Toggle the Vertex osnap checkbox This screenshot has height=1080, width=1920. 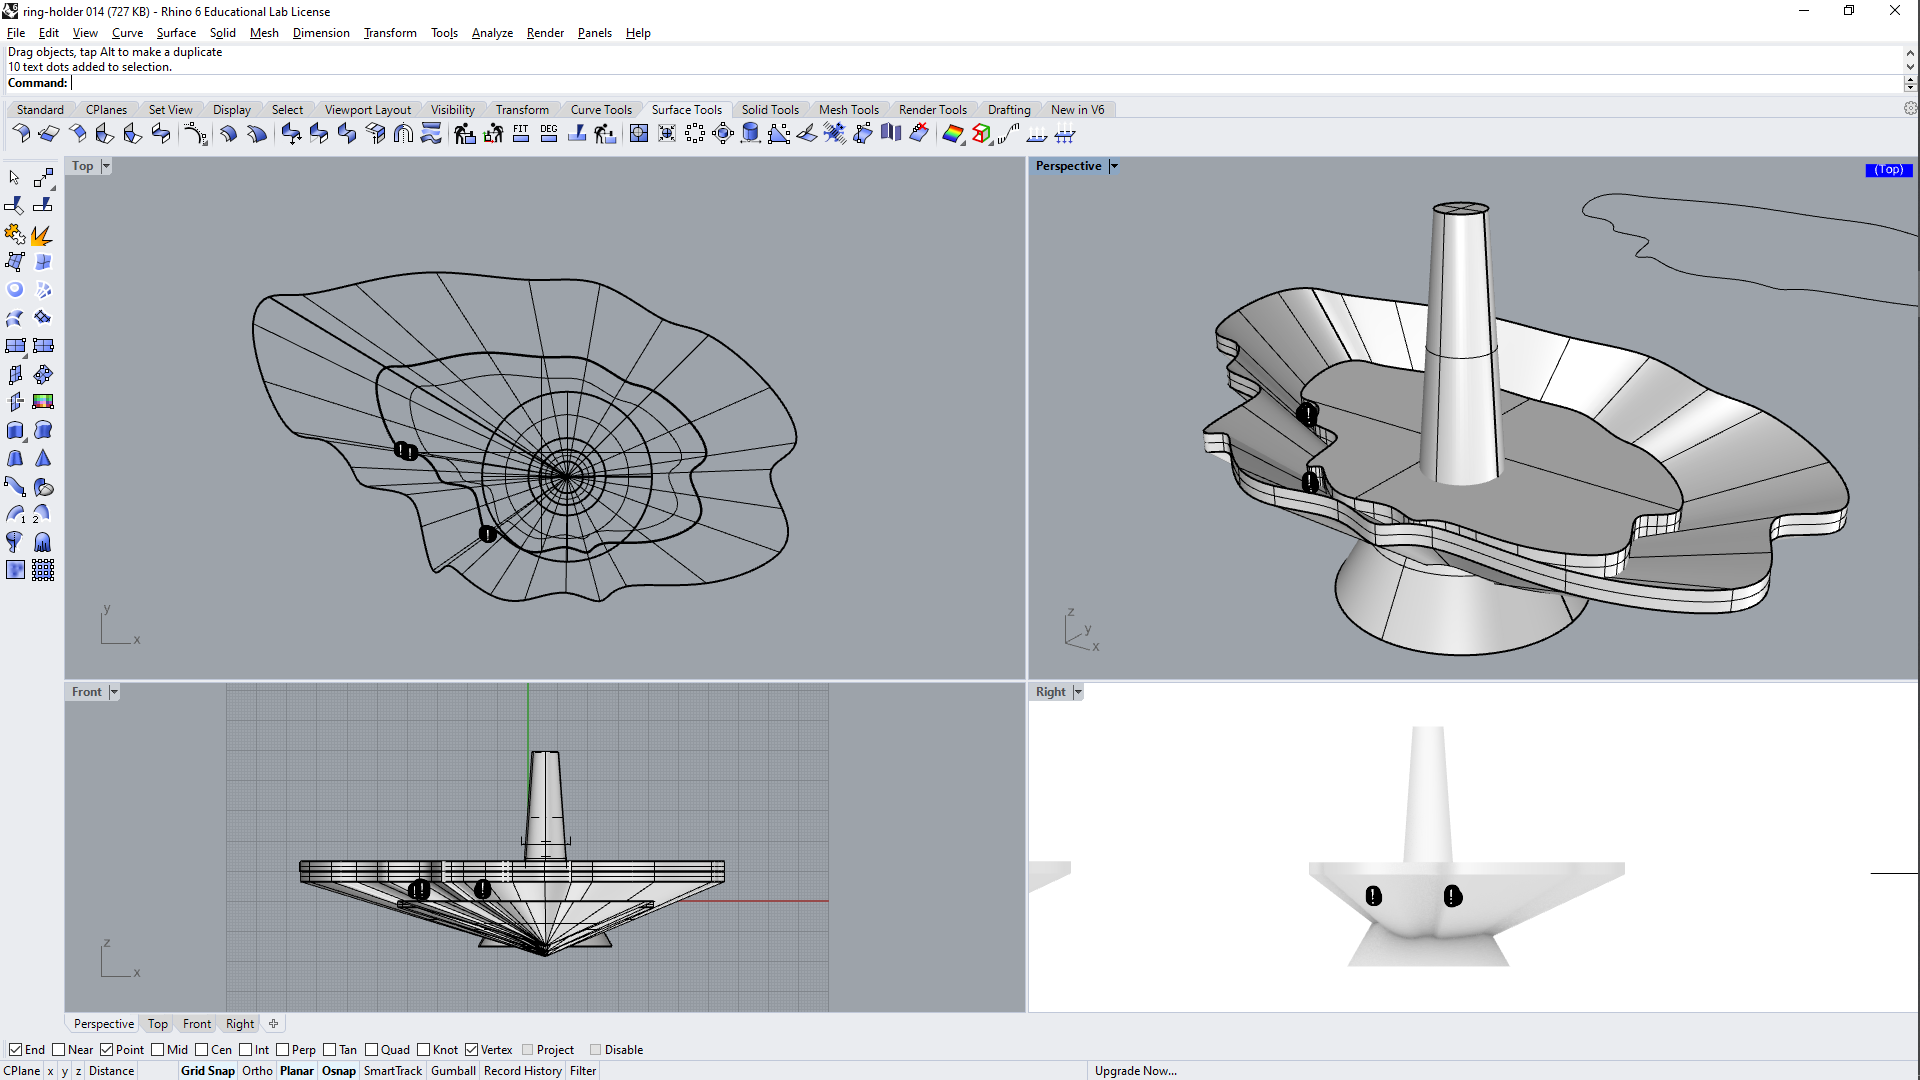tap(472, 1050)
